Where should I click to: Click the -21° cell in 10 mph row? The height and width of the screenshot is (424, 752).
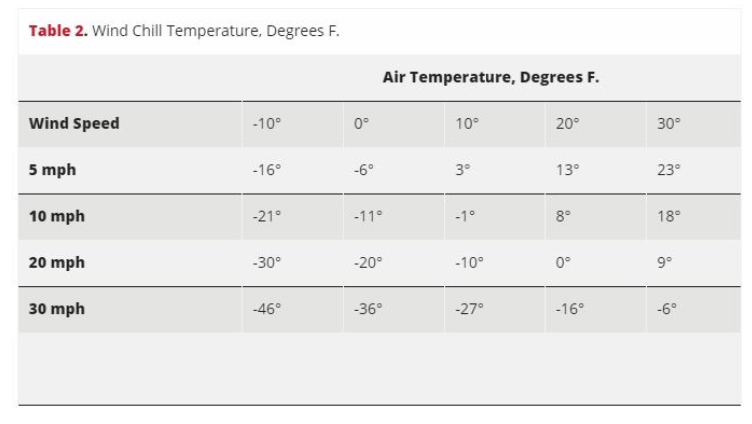click(x=268, y=216)
